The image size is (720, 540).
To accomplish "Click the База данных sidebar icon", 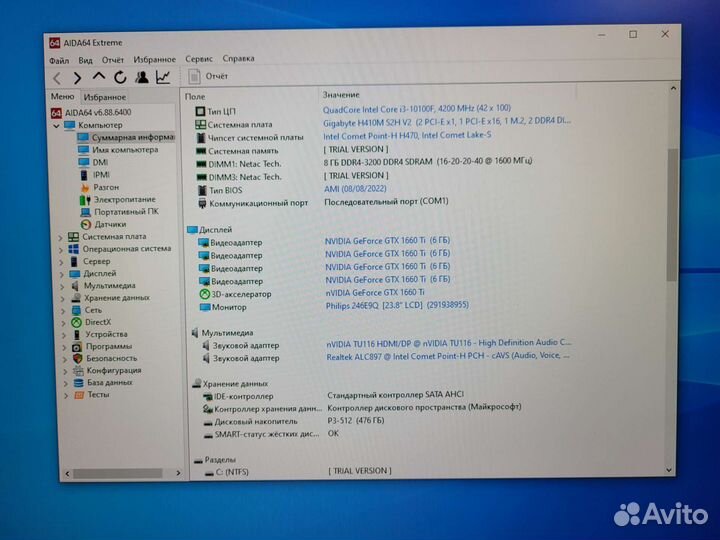I will point(79,382).
